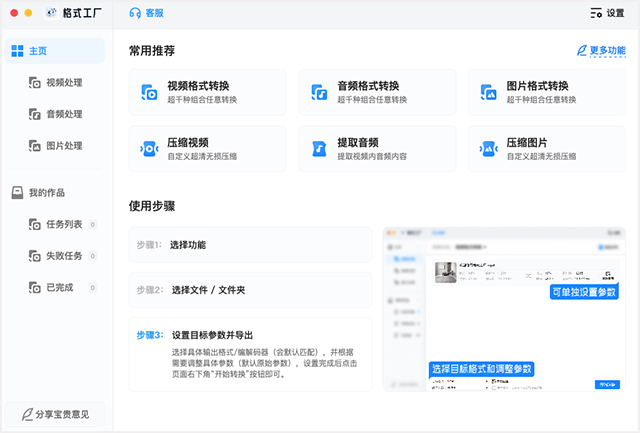
Task: Click the 音频处理 sidebar icon
Action: [x=35, y=114]
